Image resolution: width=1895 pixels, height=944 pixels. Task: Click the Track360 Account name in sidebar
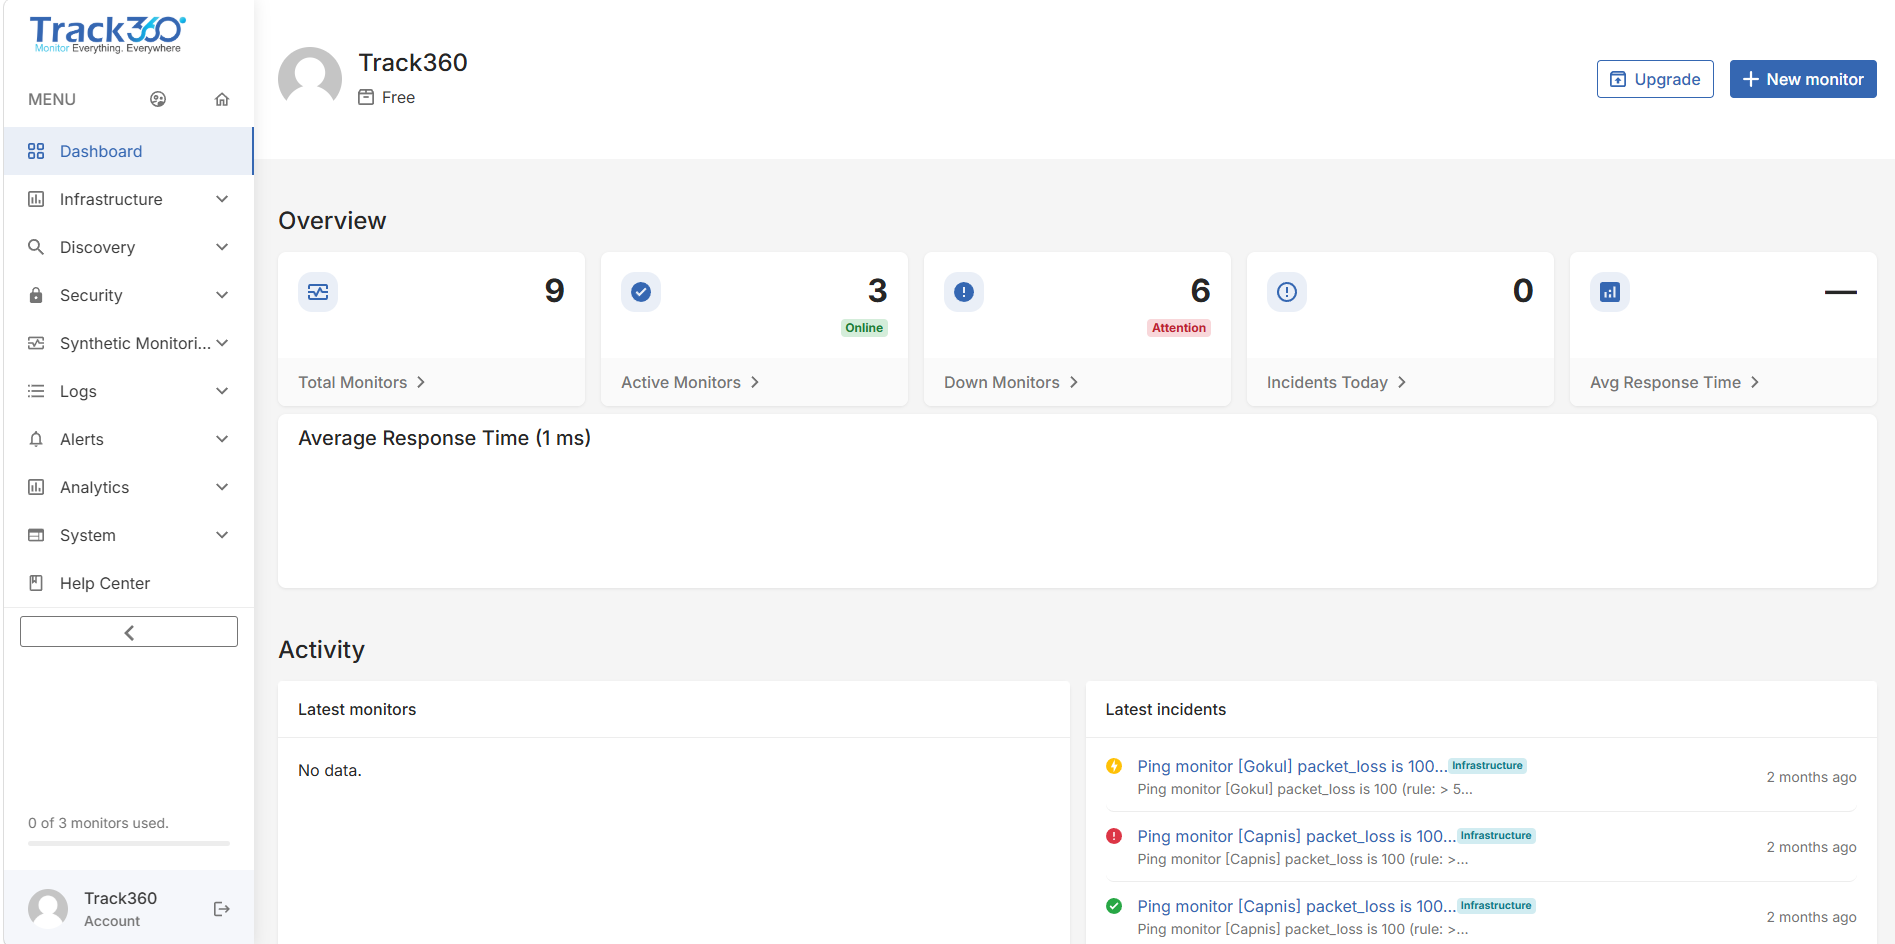(x=120, y=898)
